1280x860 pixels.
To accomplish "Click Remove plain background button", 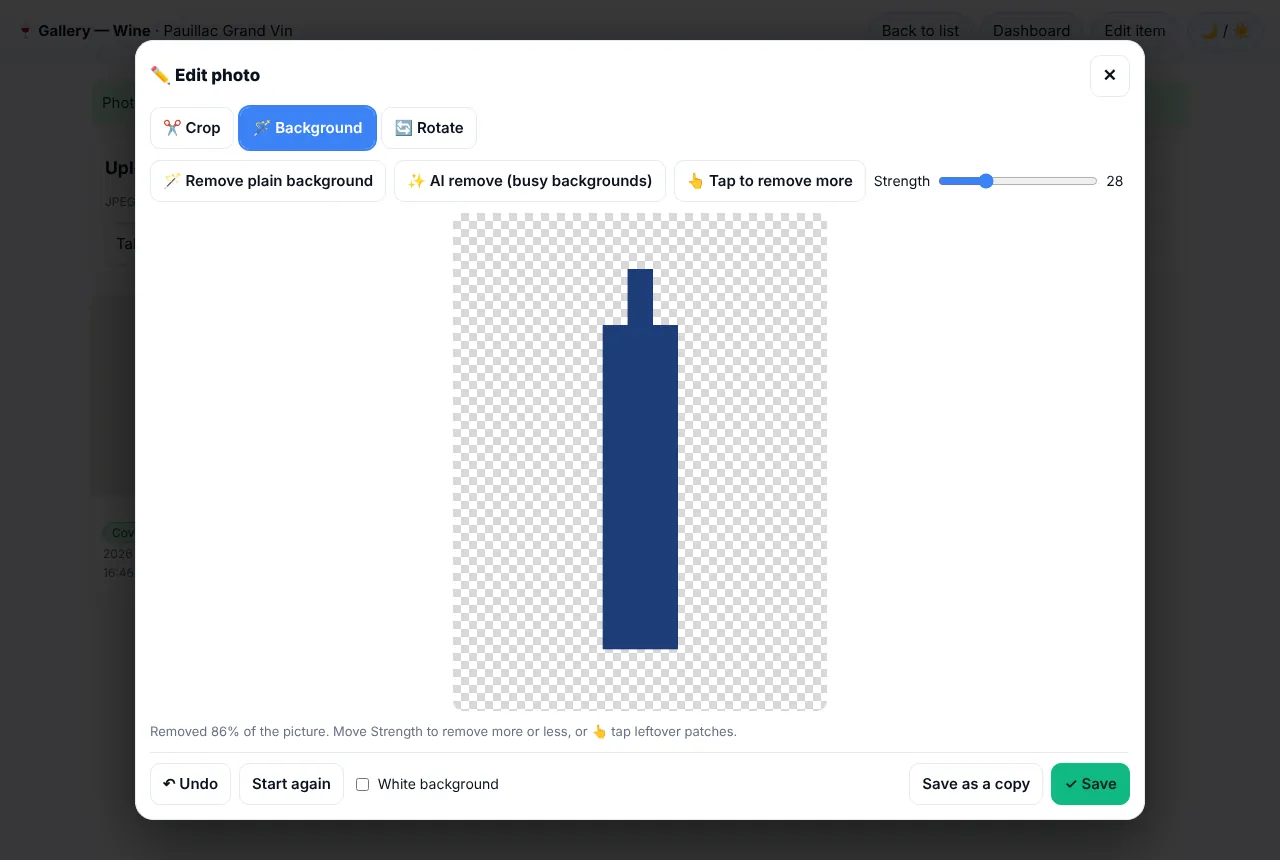I will (x=268, y=181).
